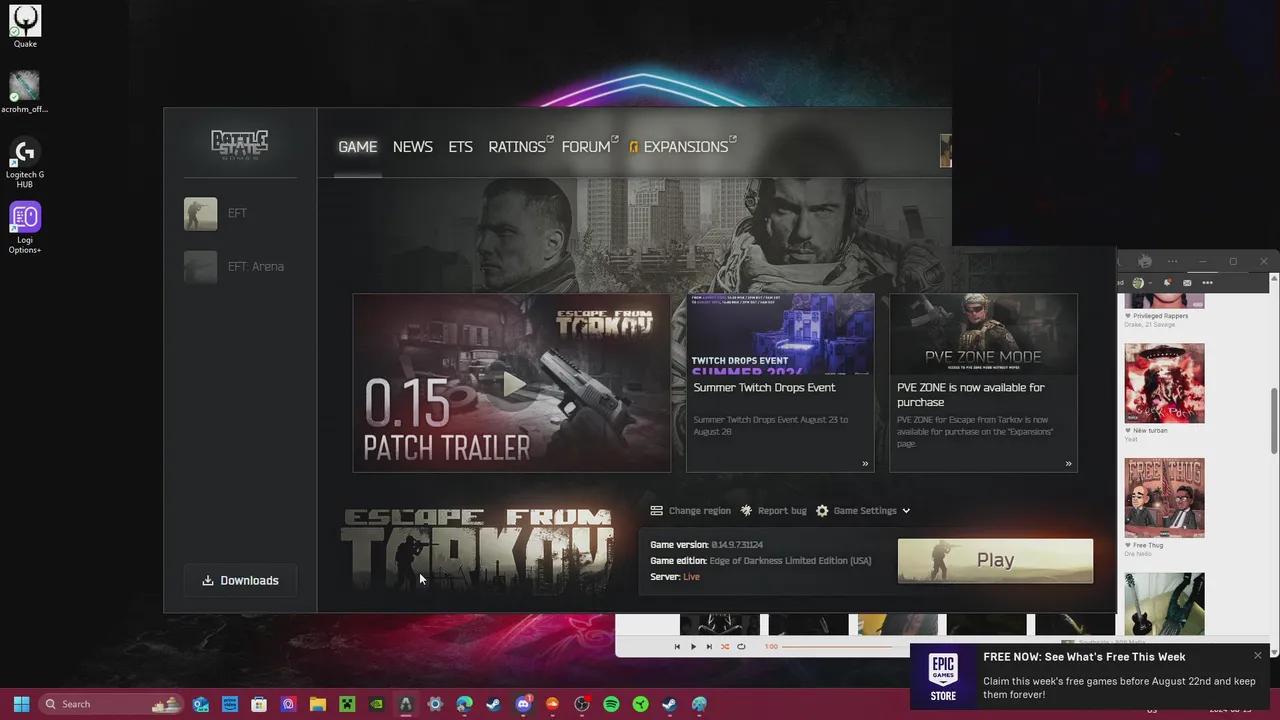
Task: Open the Downloads panel in launcher
Action: click(240, 580)
